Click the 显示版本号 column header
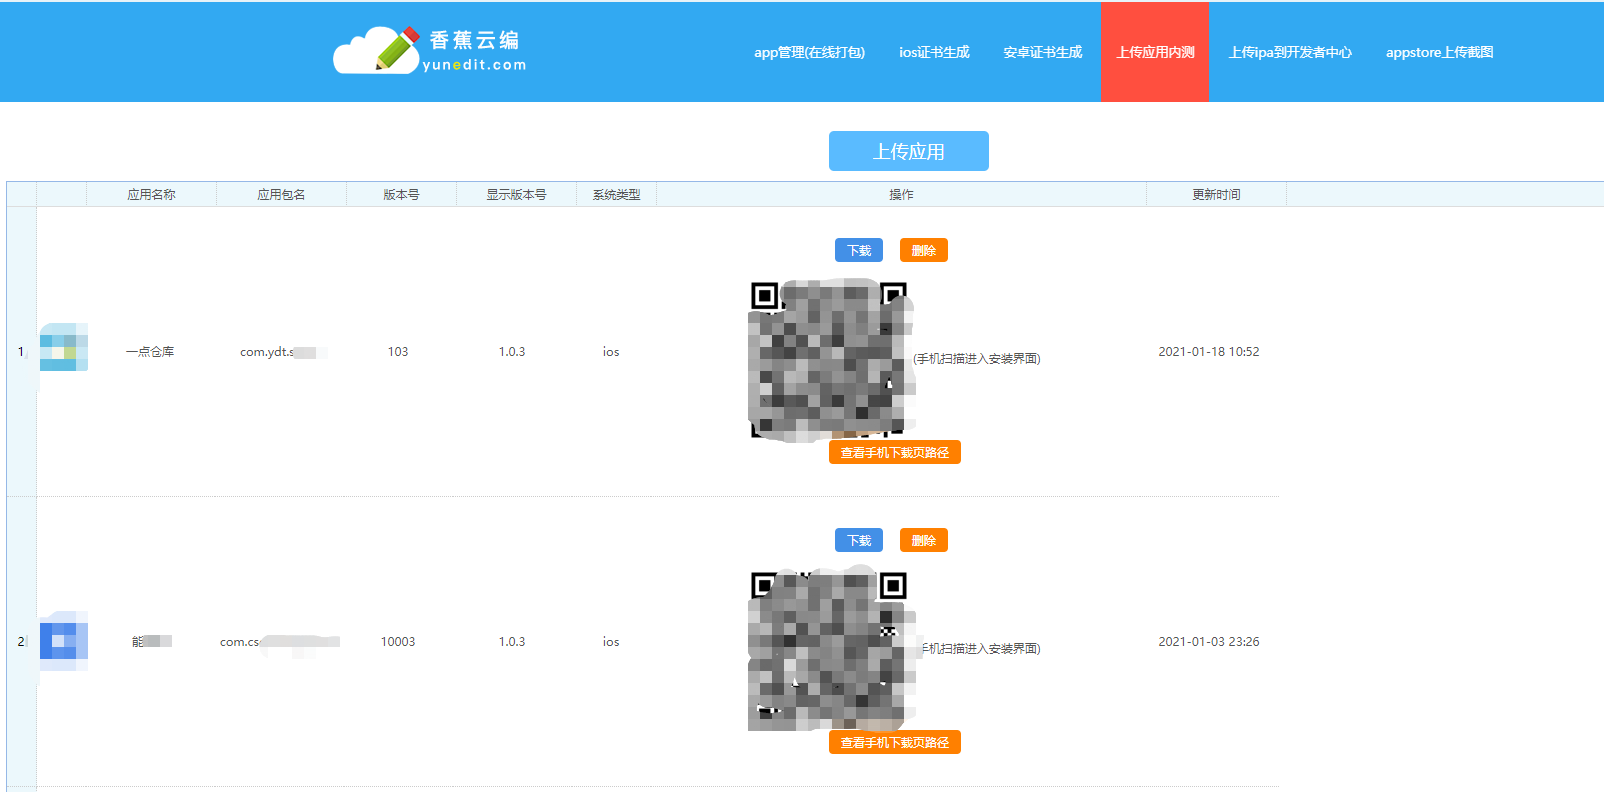The width and height of the screenshot is (1604, 792). point(516,194)
